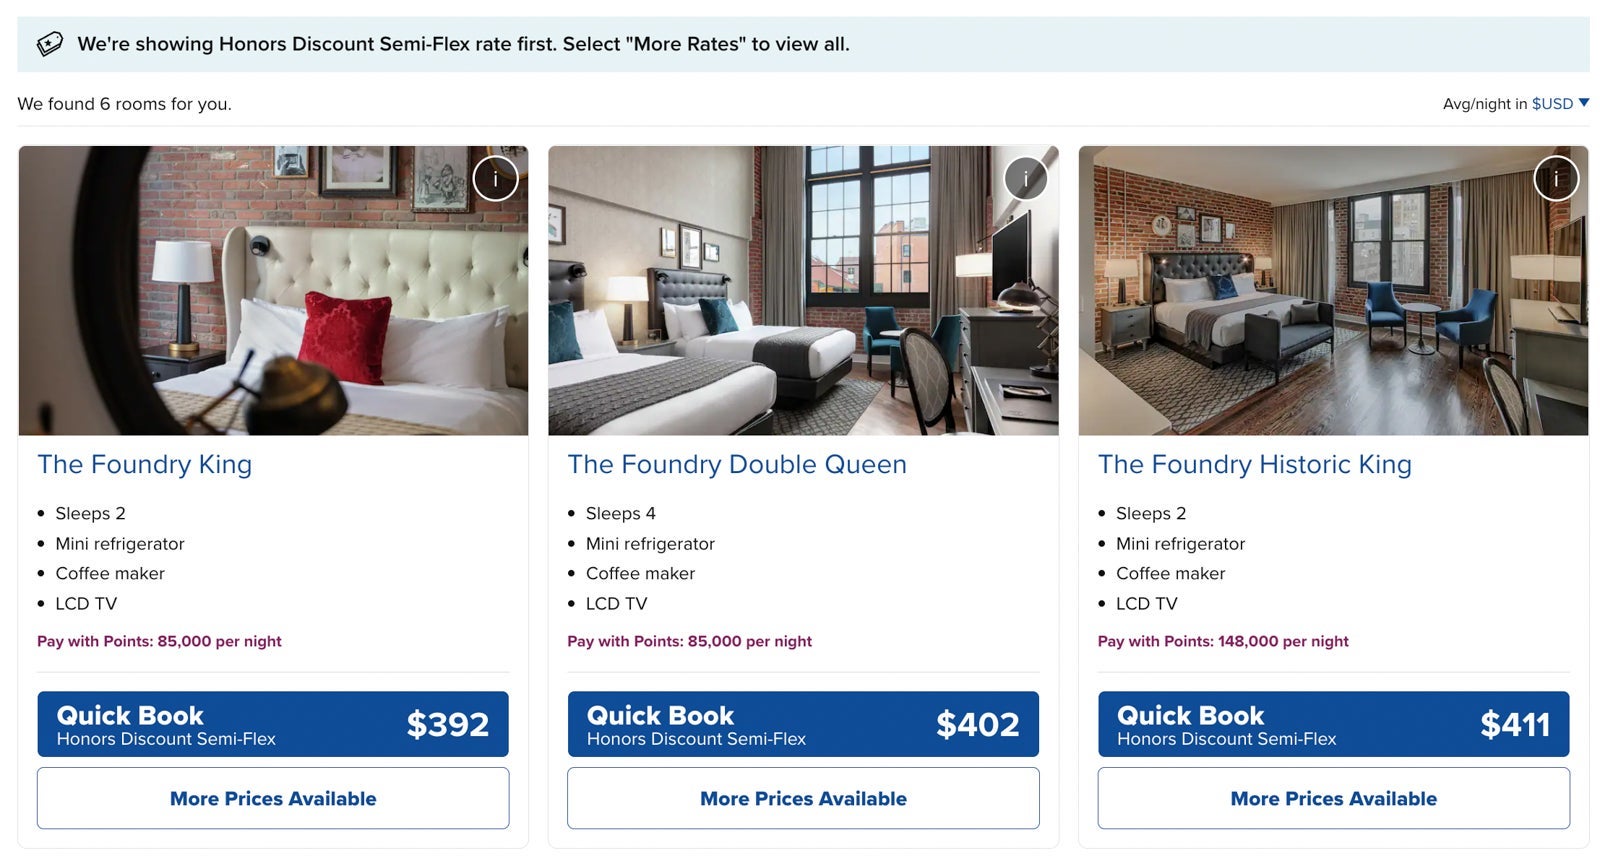
Task: Click info icon on Foundry King photo
Action: click(x=495, y=179)
